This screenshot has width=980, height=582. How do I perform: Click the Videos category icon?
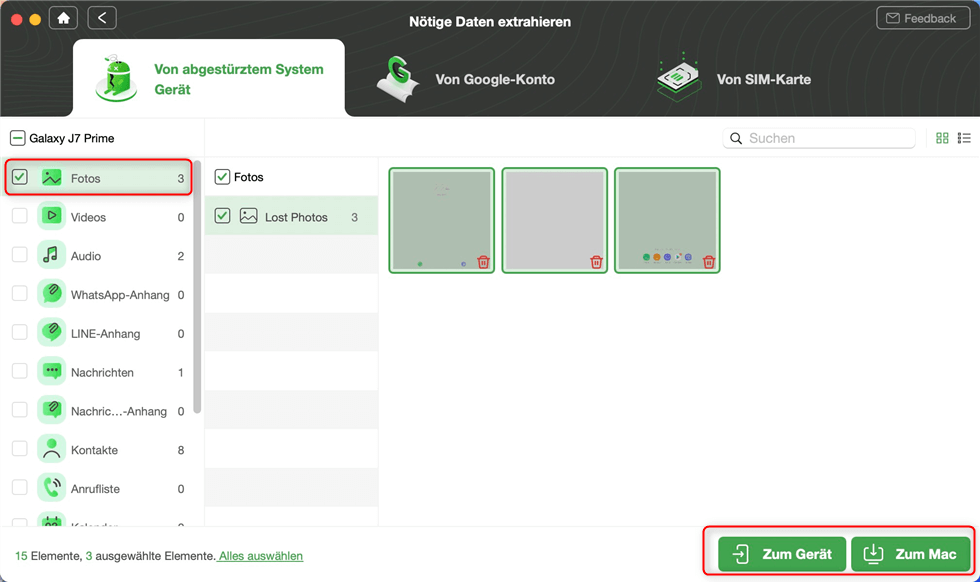(52, 216)
